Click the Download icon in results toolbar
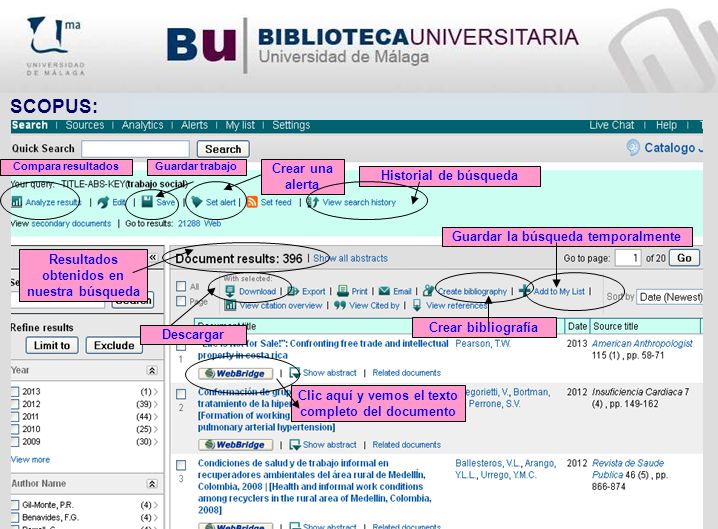The image size is (718, 529). pyautogui.click(x=230, y=291)
